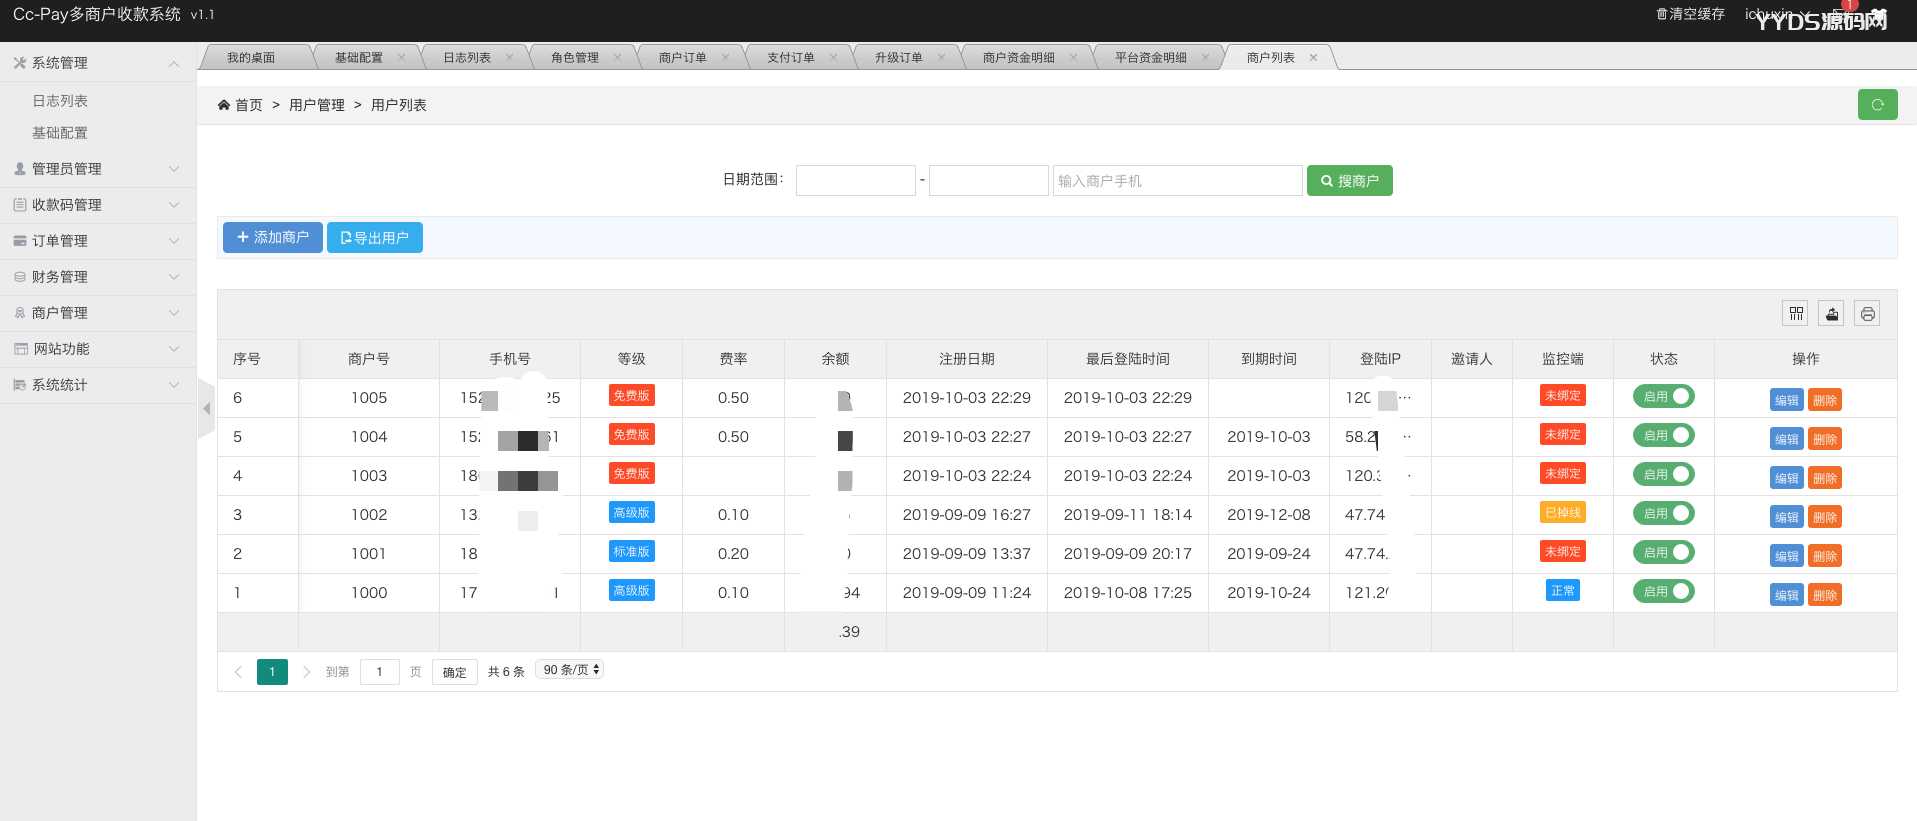Click 编辑 for merchant 1005

tap(1786, 400)
